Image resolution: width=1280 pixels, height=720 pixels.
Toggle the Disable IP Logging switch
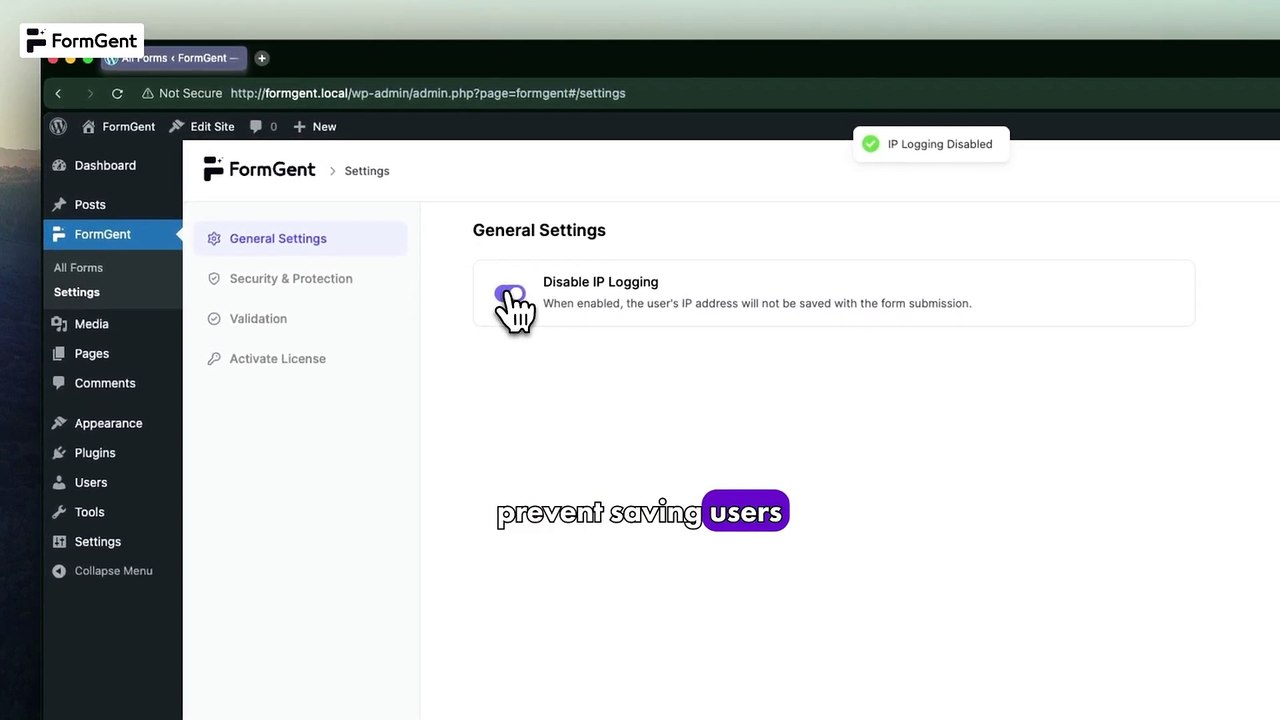click(510, 293)
